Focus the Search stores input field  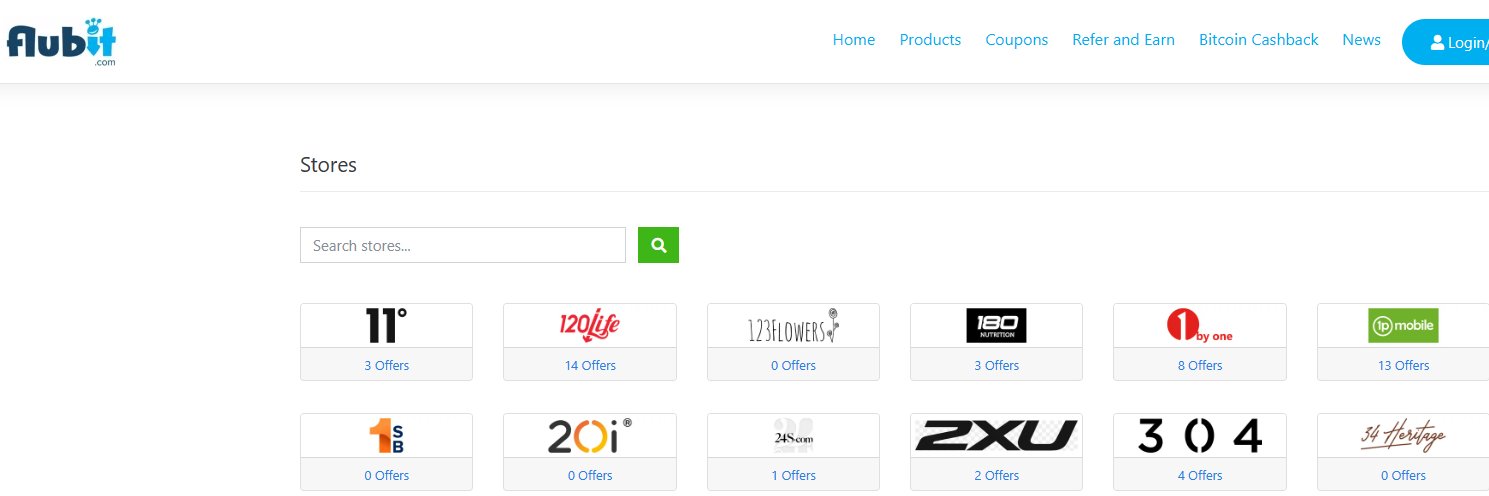463,245
